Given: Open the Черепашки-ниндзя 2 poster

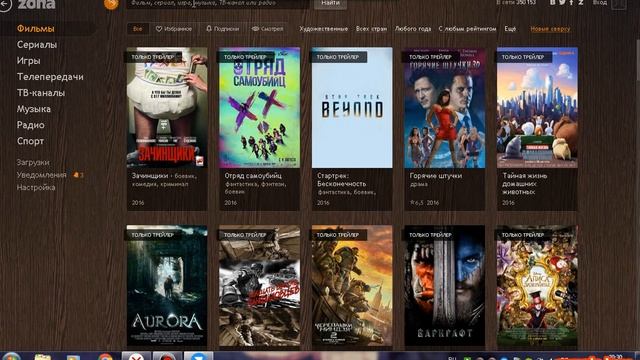Looking at the screenshot, I should (352, 286).
